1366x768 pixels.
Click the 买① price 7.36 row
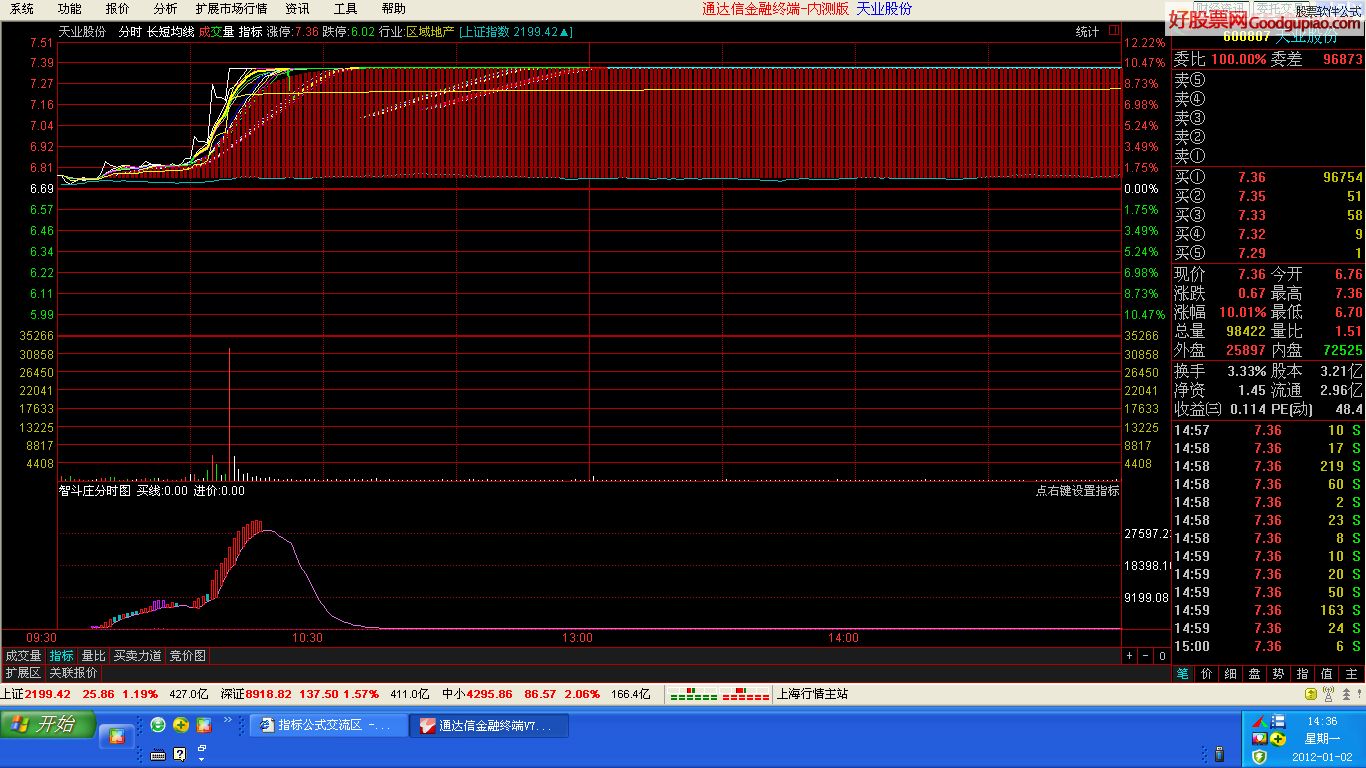pos(1268,177)
